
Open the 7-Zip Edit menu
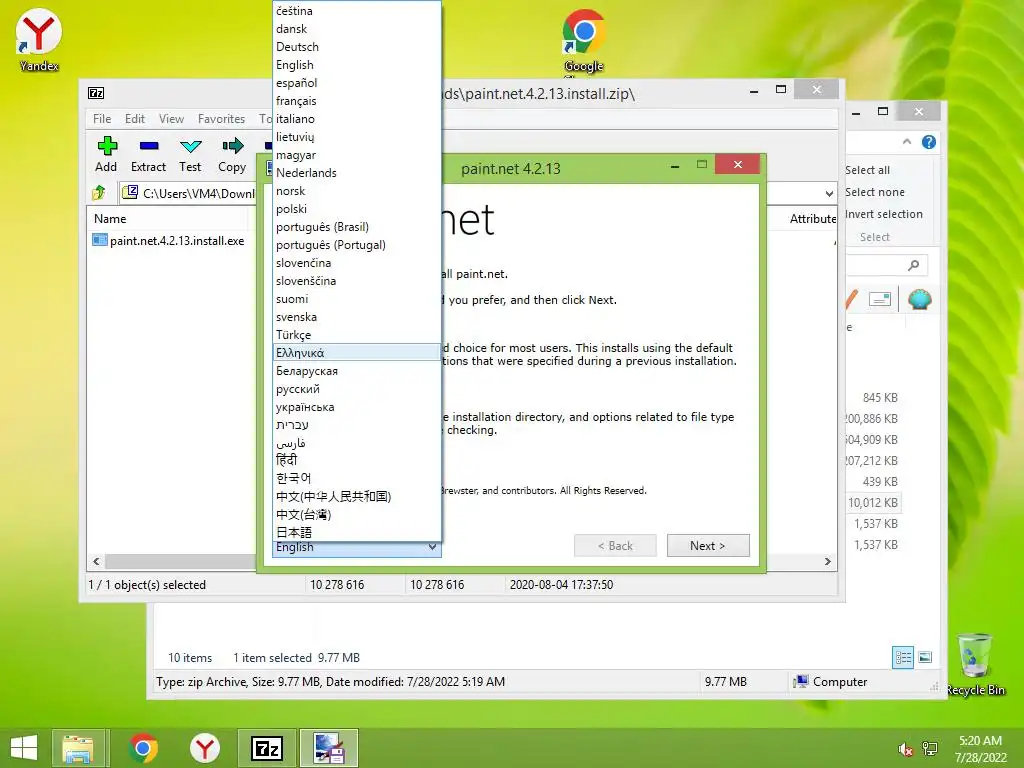coord(135,119)
